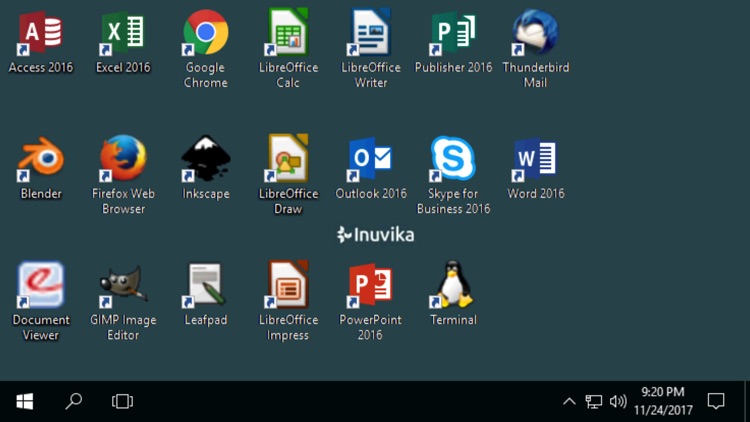Select the LibreOffice Draw shortcut

coord(288,159)
